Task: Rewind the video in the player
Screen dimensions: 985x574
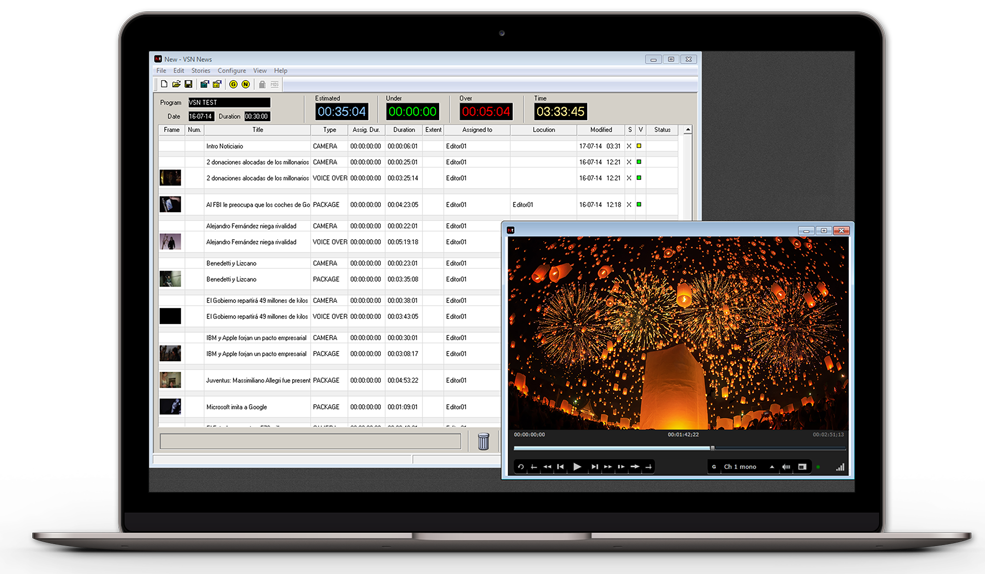Action: tap(547, 467)
